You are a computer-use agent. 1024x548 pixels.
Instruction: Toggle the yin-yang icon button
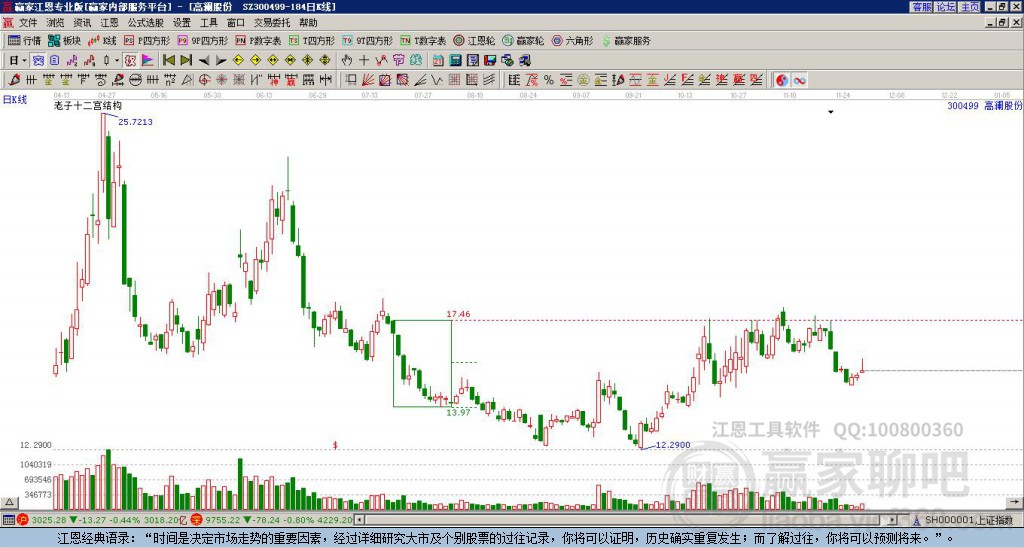click(x=782, y=80)
